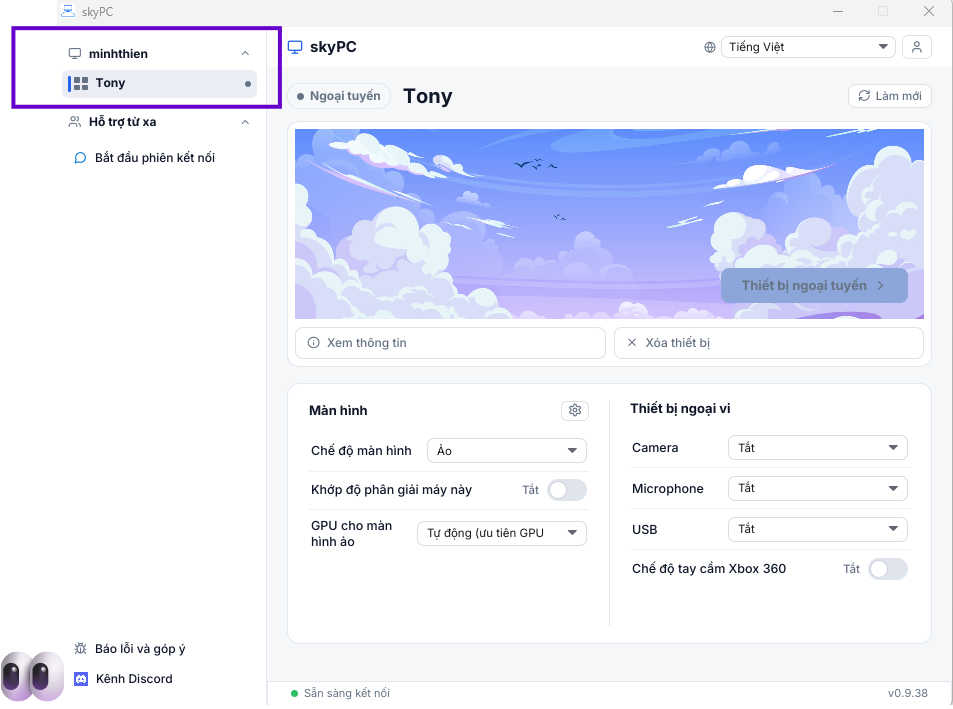Viewport: 953px width, 709px height.
Task: Click the monitor icon beside minhthien
Action: (75, 53)
